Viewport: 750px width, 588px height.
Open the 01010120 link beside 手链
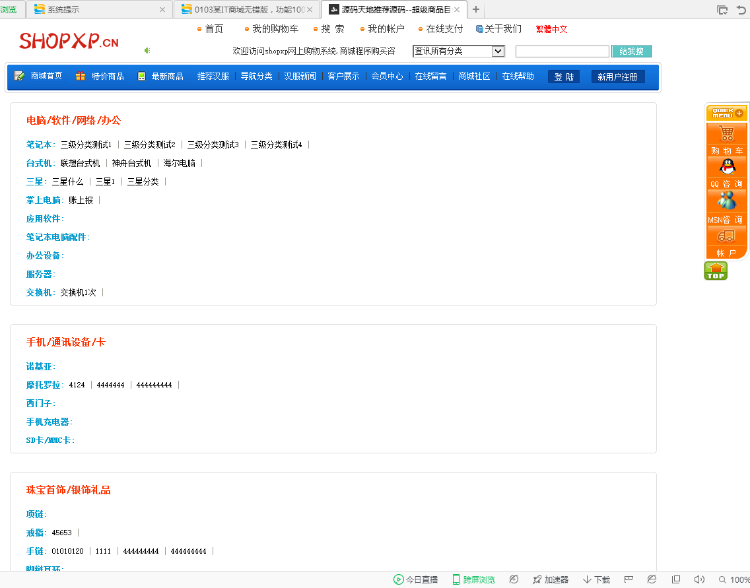click(67, 551)
